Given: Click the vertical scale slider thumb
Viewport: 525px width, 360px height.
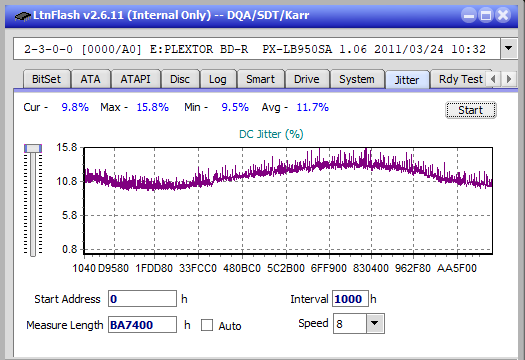Looking at the screenshot, I should 33,148.
